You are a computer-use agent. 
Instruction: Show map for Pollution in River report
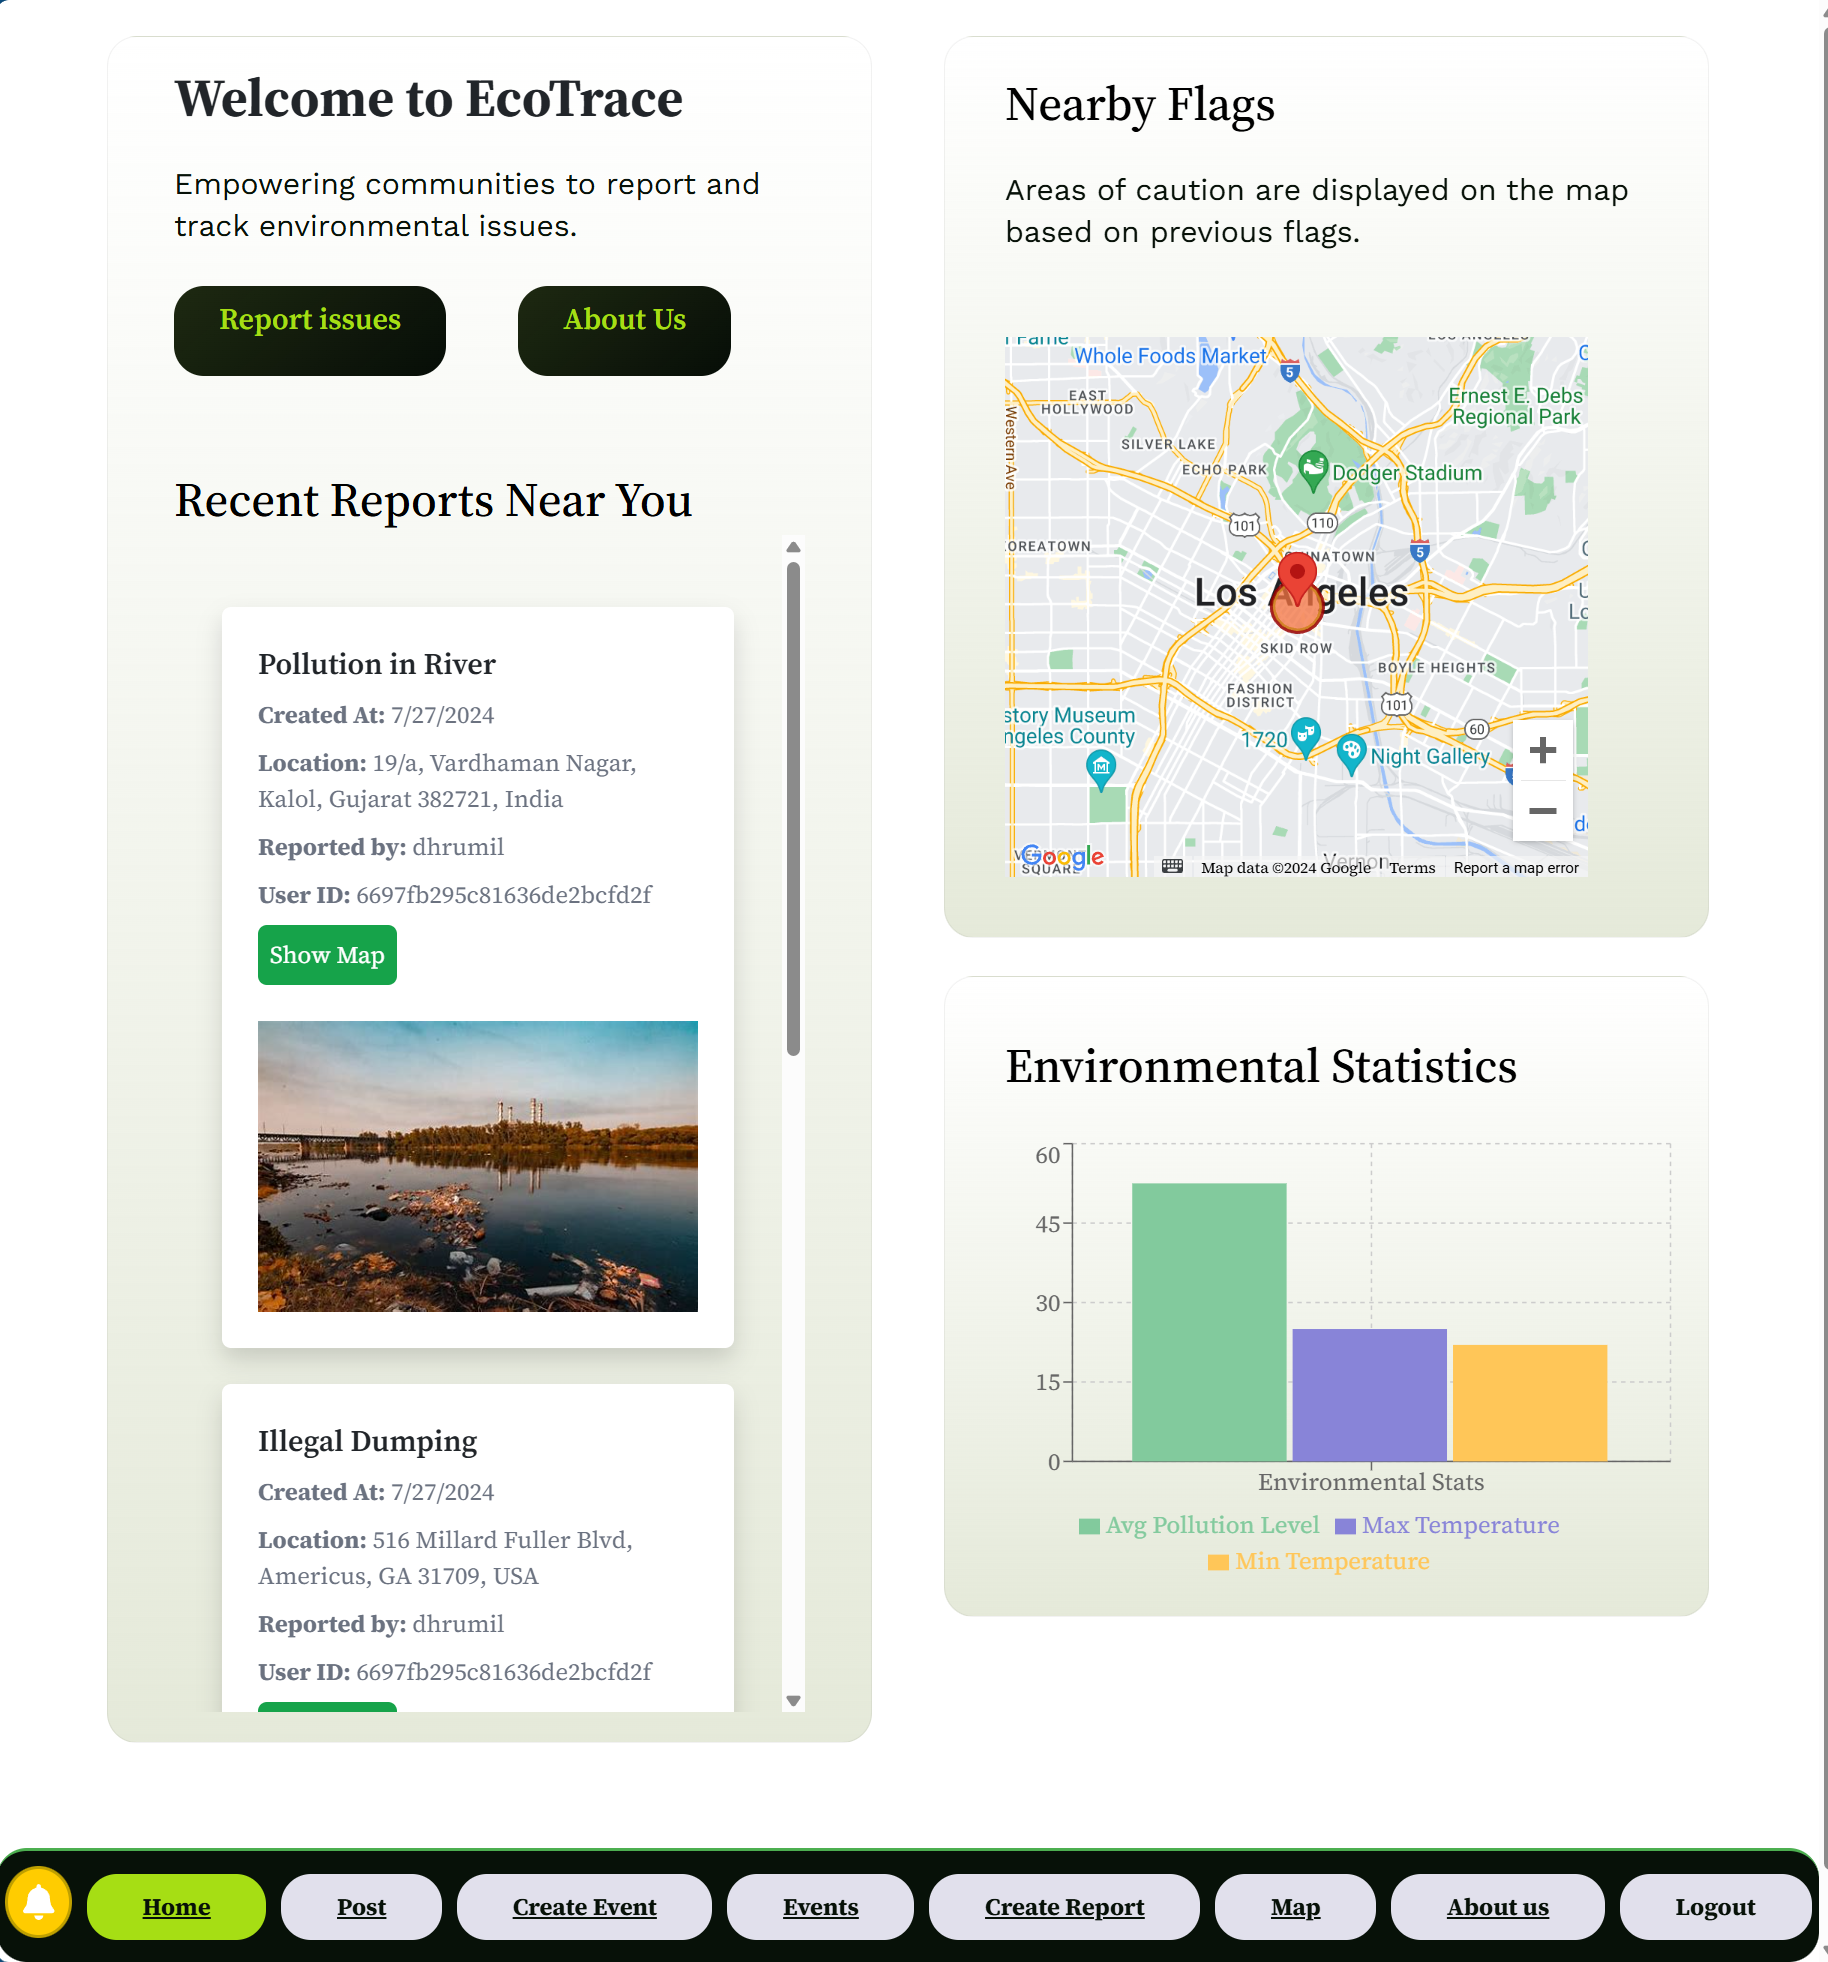[327, 955]
